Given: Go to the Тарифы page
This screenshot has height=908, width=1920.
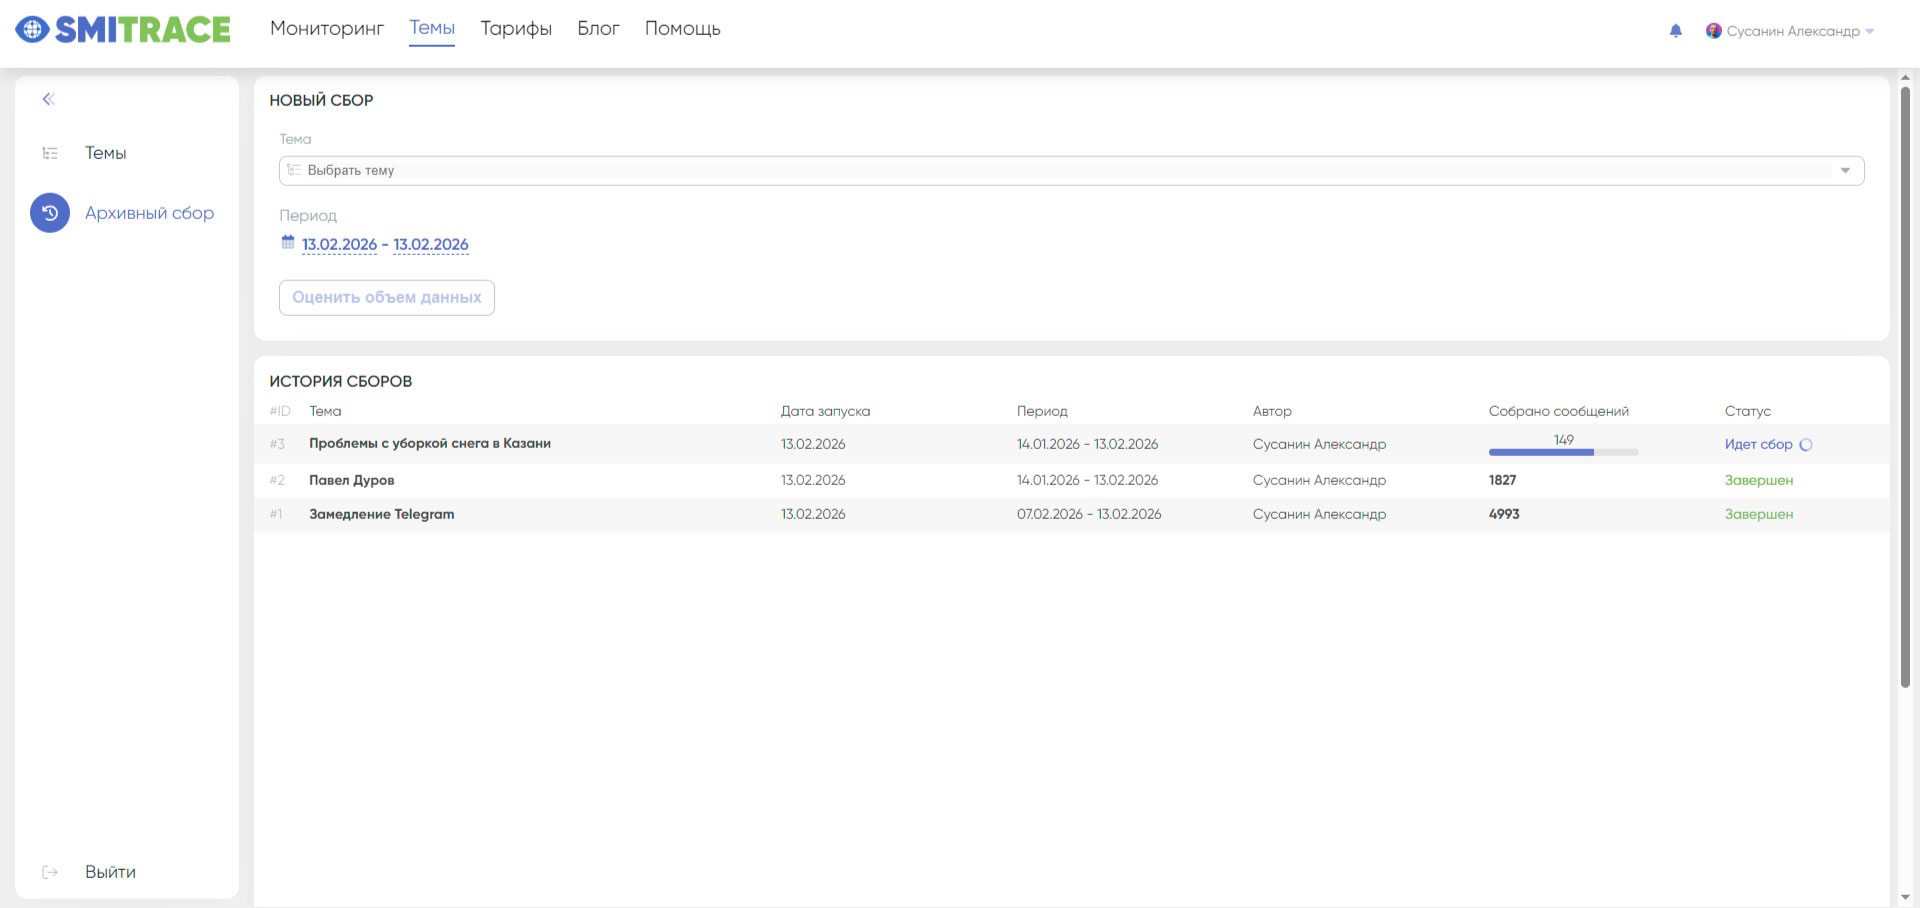Looking at the screenshot, I should [516, 29].
